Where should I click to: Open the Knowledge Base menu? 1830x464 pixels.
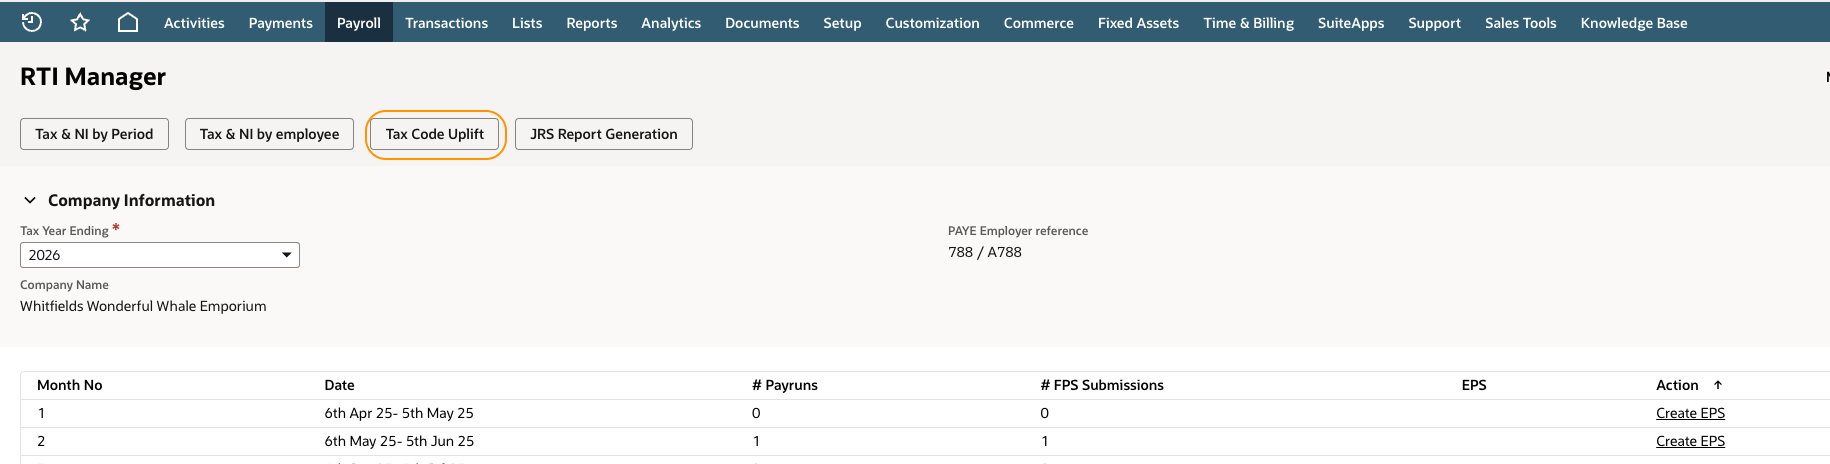point(1634,22)
